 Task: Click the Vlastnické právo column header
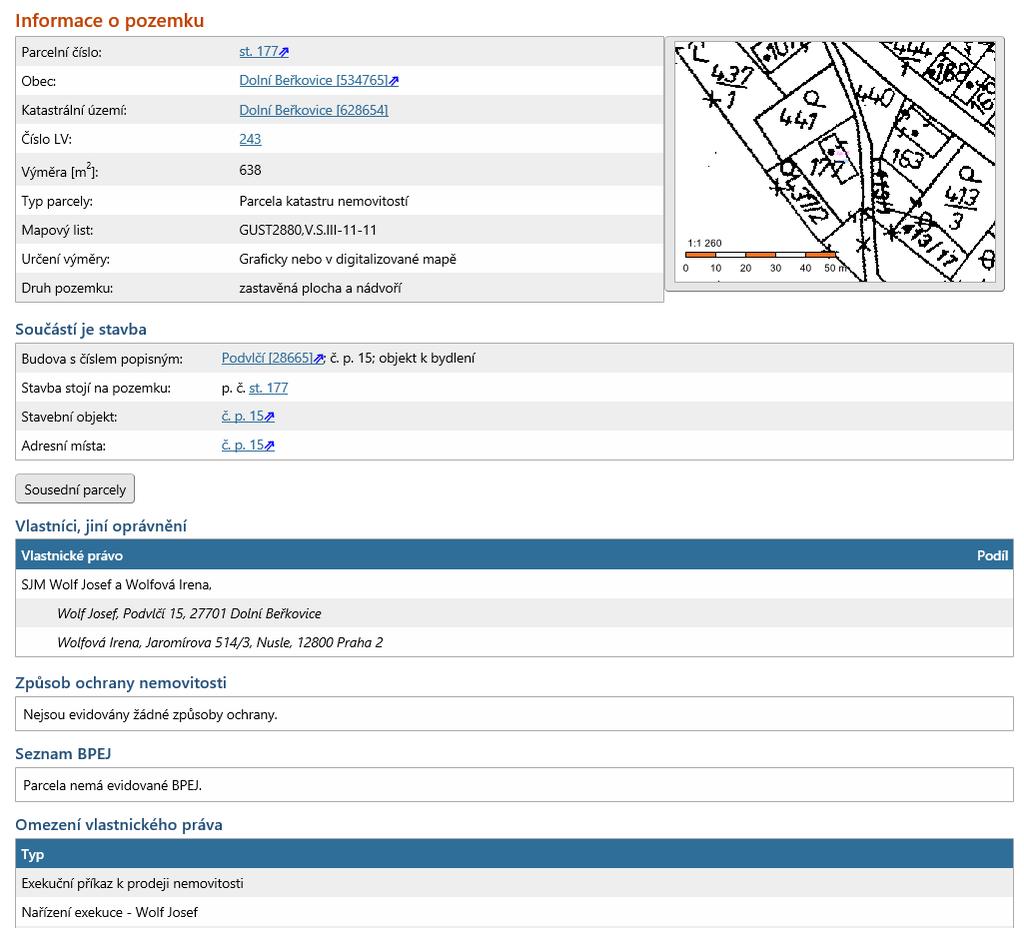point(72,556)
